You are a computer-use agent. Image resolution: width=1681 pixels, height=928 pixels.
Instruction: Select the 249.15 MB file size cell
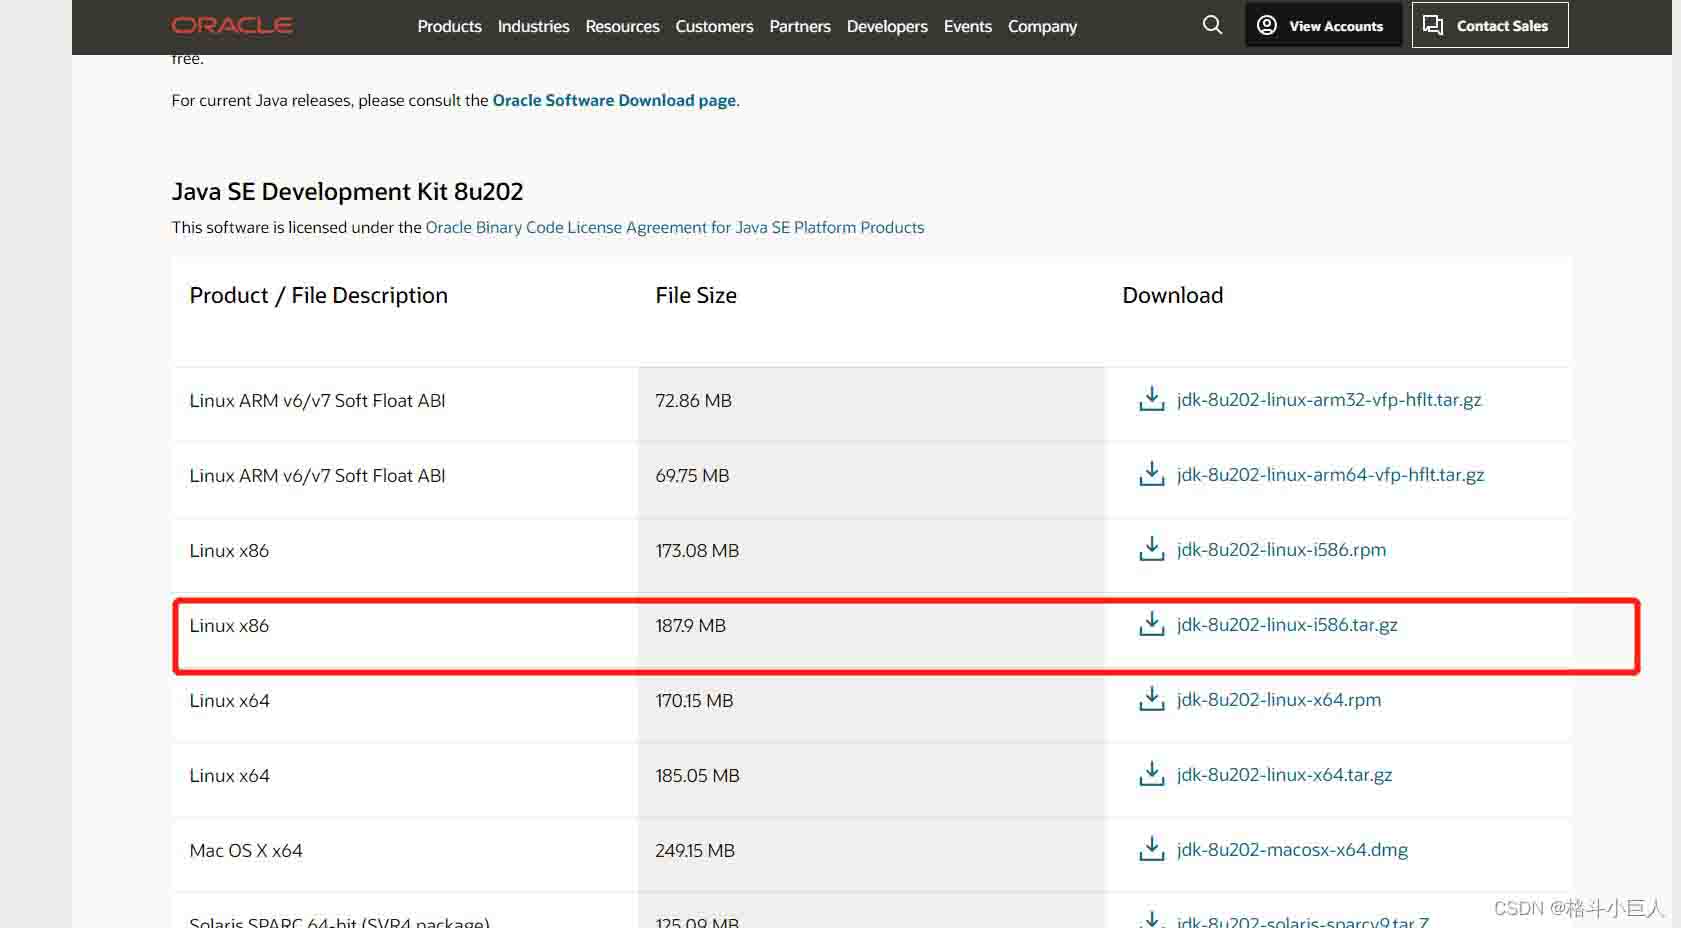click(x=872, y=853)
